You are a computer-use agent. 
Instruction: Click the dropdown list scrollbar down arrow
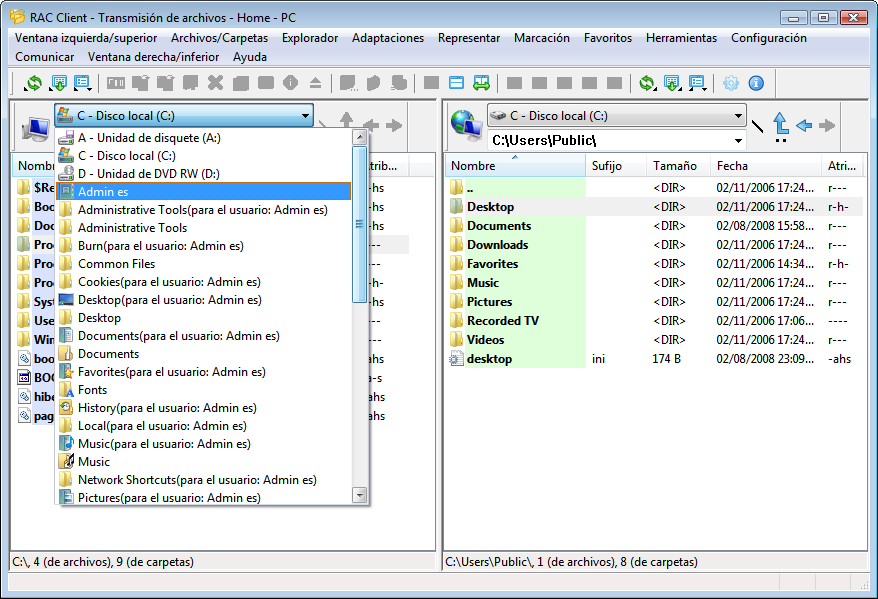(x=360, y=495)
